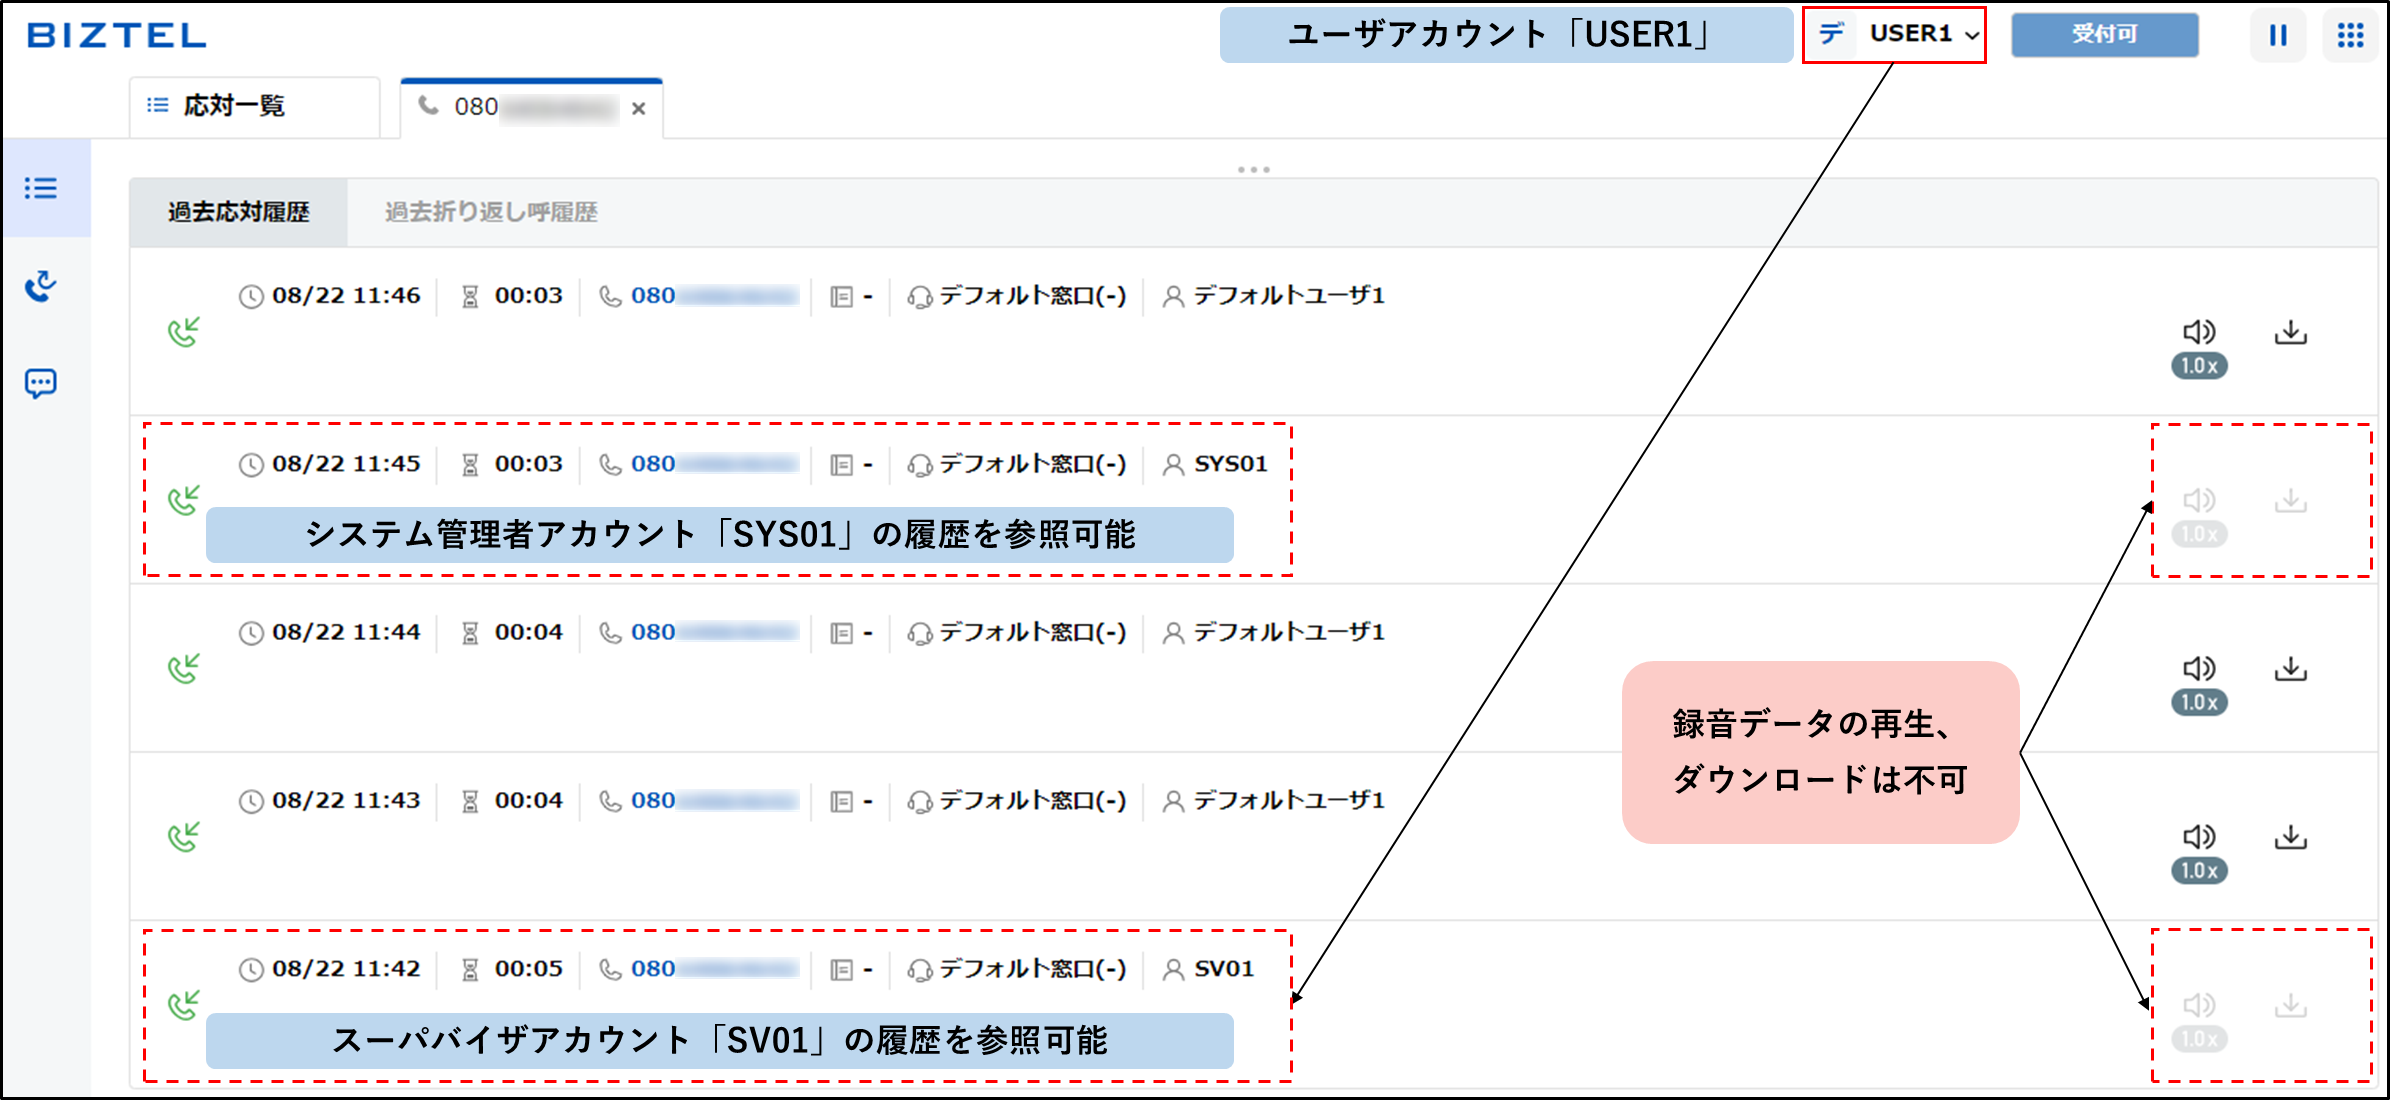Download recording for the 11:44 call

click(2291, 668)
